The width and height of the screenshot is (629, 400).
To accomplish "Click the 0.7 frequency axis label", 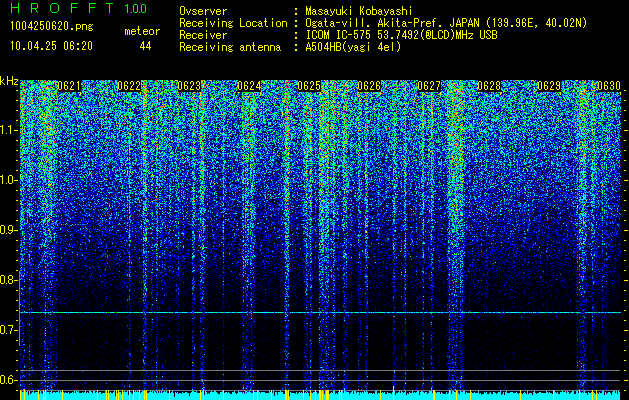I will click(x=9, y=330).
